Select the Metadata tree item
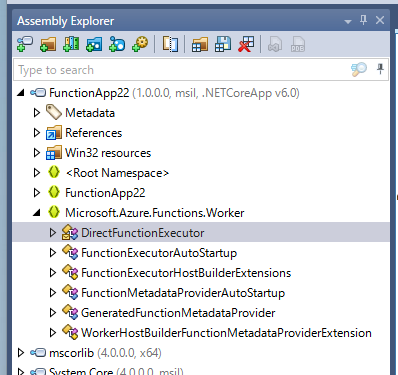Image resolution: width=398 pixels, height=375 pixels. pyautogui.click(x=90, y=113)
